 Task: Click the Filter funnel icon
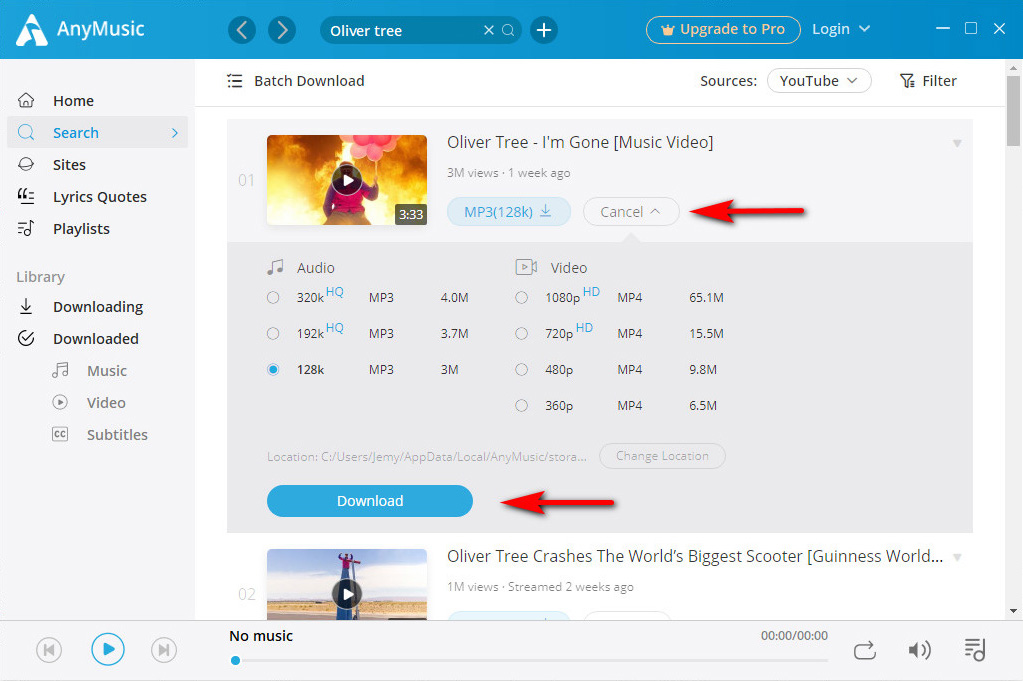(907, 81)
